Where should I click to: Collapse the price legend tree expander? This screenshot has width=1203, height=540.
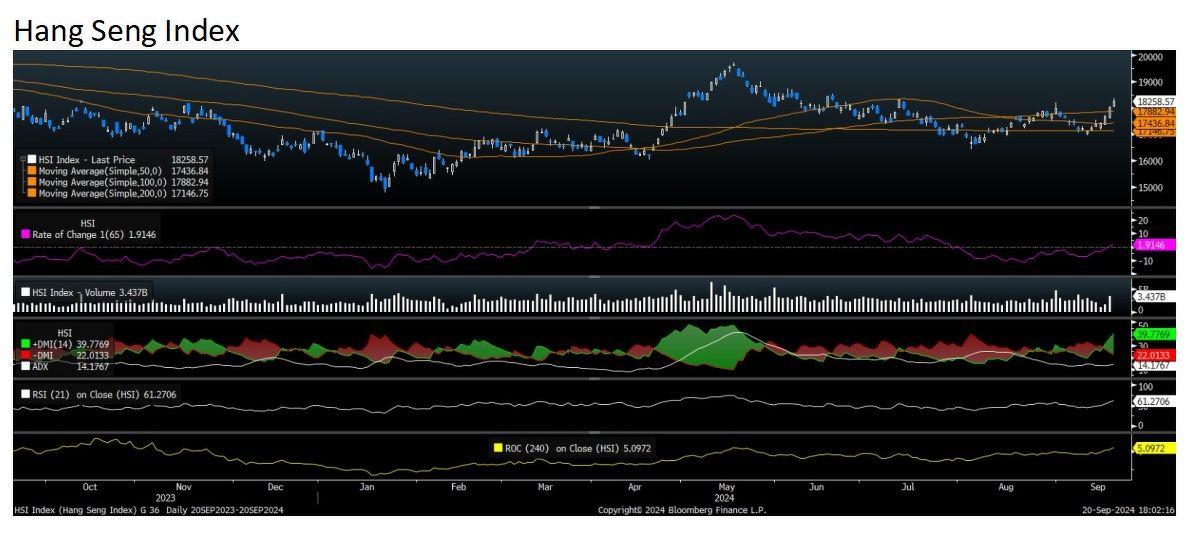21,159
